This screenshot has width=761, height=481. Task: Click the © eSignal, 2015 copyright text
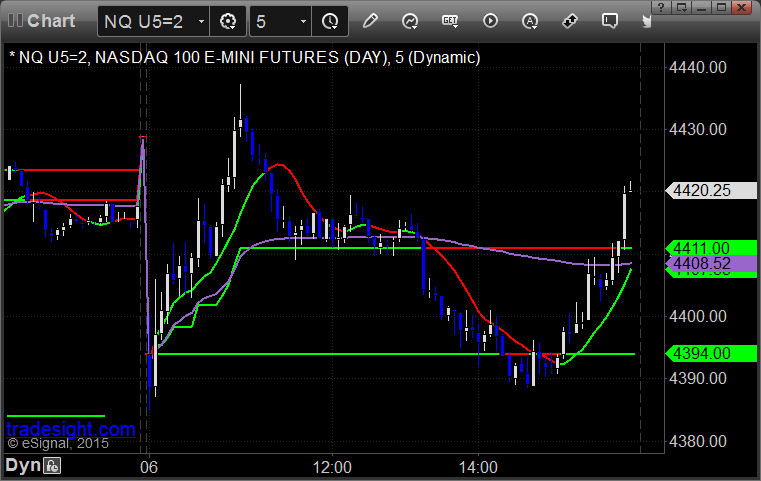click(58, 443)
